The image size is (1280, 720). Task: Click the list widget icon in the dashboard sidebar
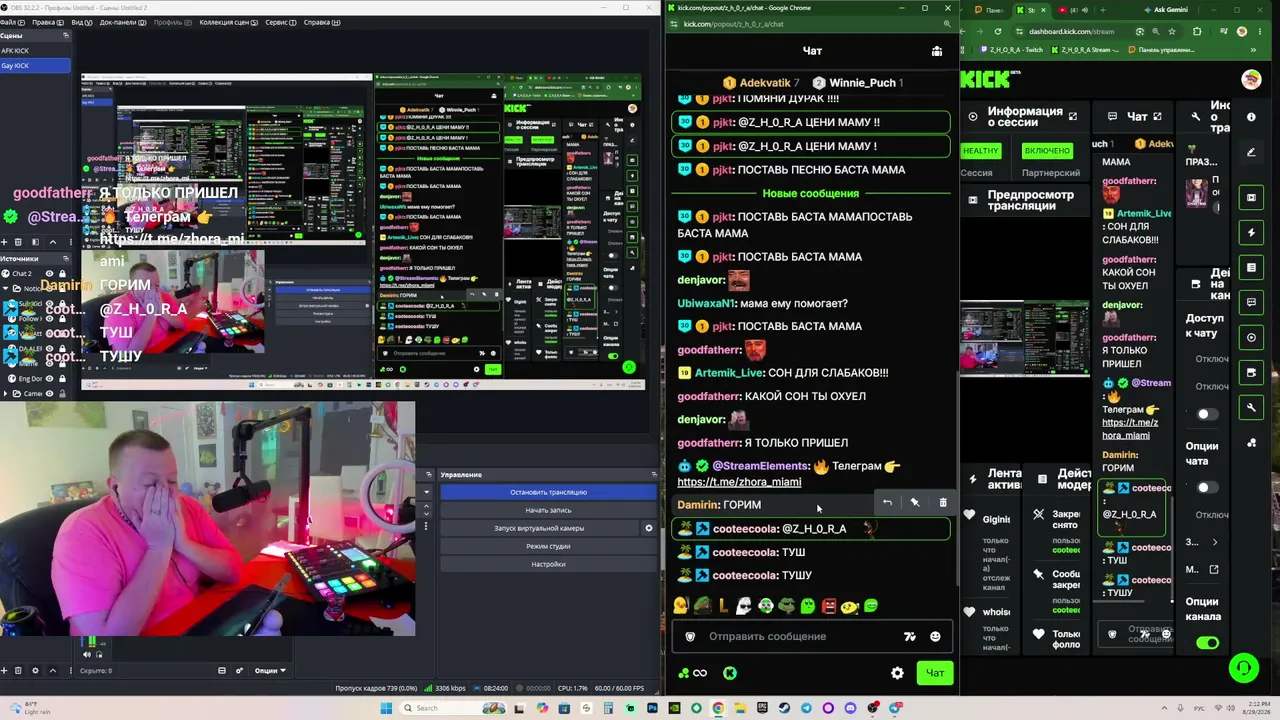[1251, 268]
